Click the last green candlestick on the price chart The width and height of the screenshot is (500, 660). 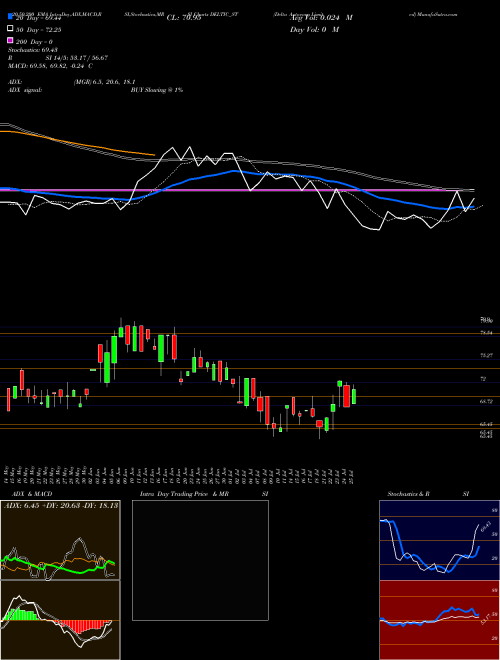pos(354,396)
